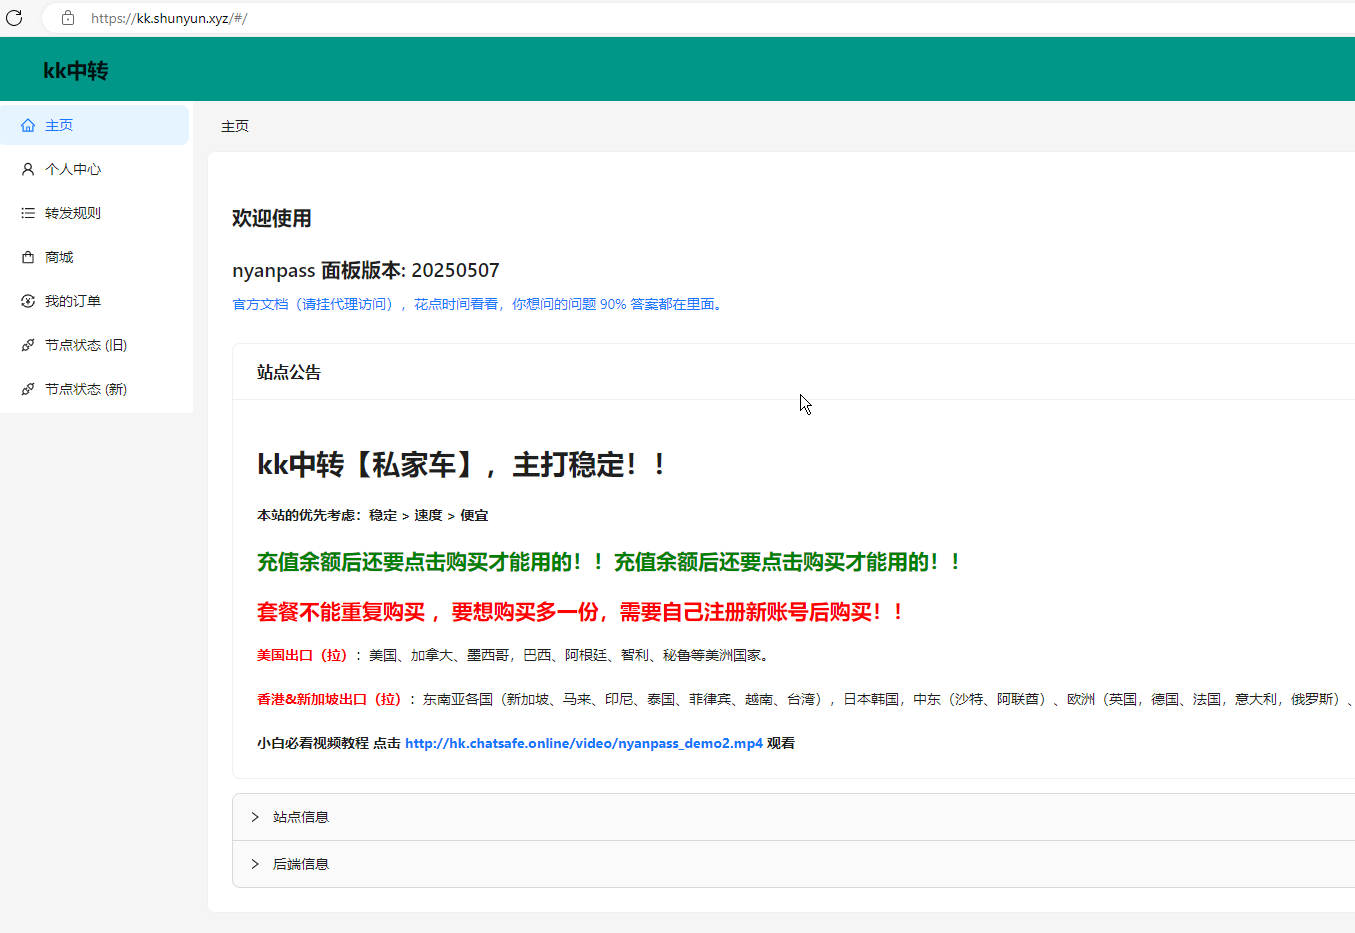Open 节点状态 (新) page
Viewport: 1355px width, 933px height.
94,389
